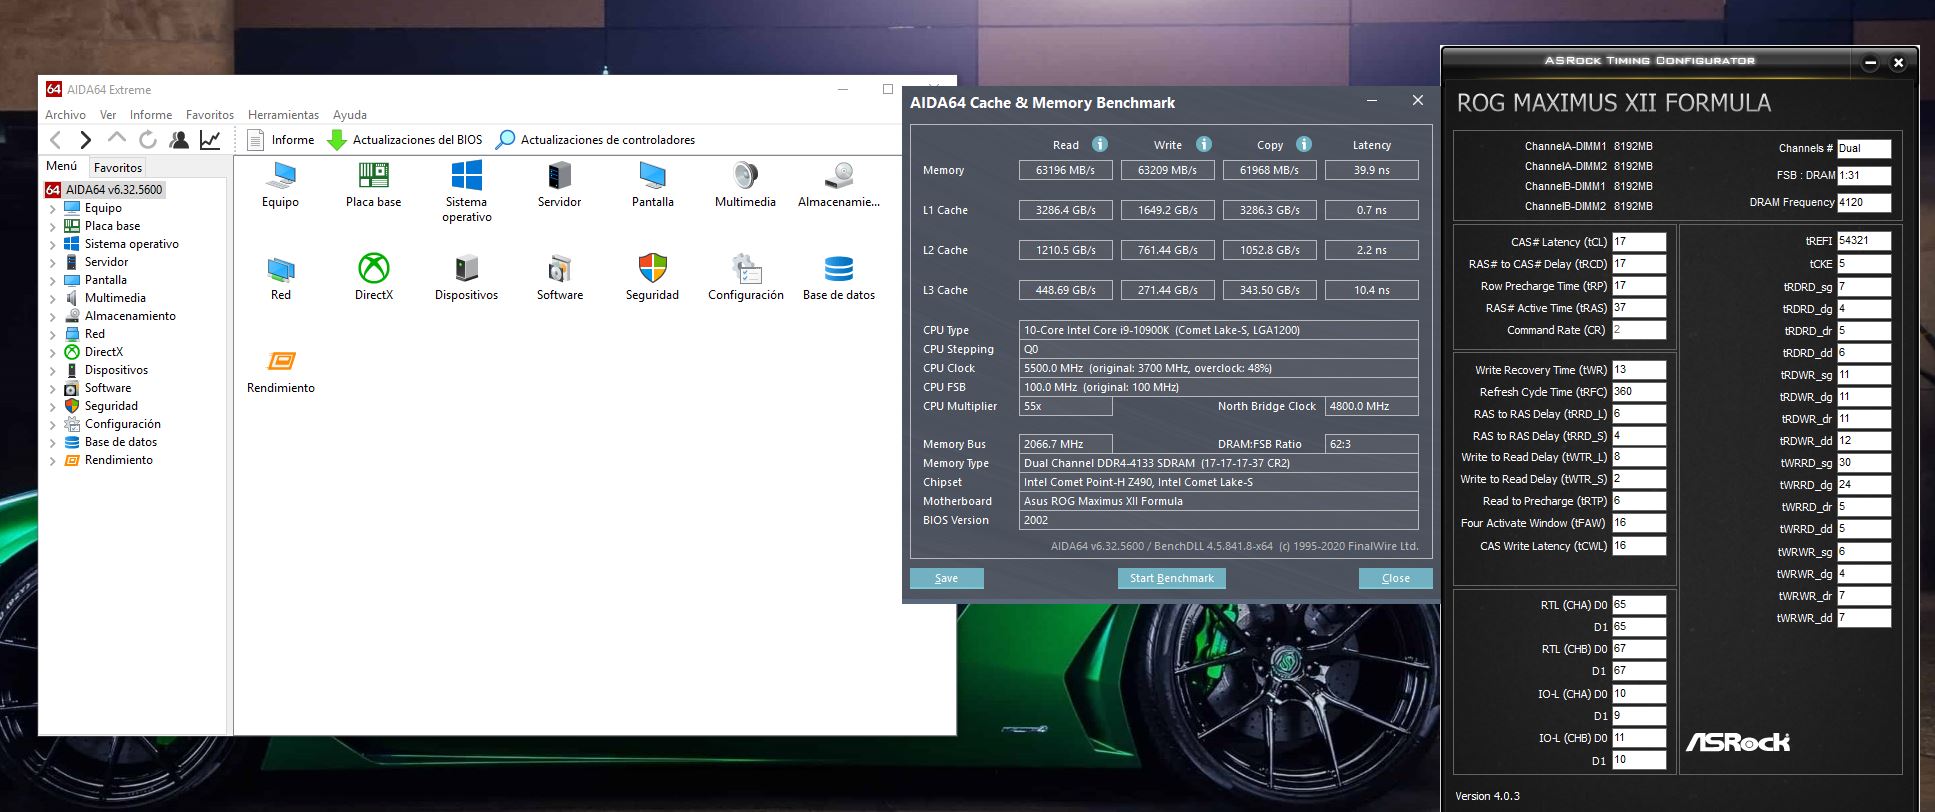Click the CAS# Latency (tCL) value field

click(1639, 242)
